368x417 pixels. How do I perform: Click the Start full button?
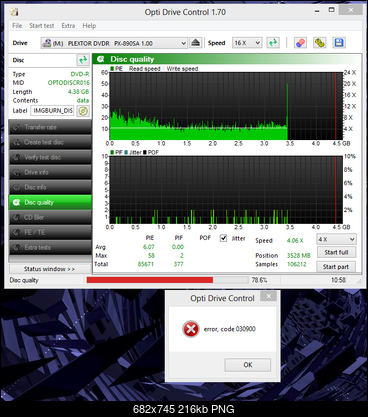(x=336, y=252)
